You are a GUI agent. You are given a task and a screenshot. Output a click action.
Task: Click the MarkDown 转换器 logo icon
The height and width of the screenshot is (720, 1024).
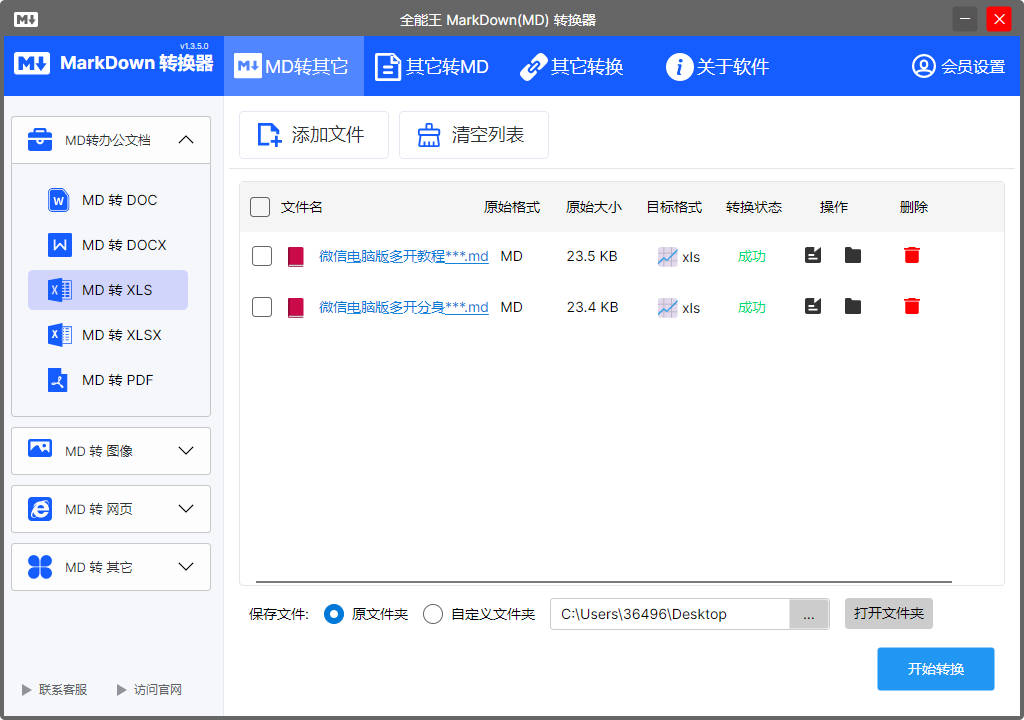32,63
